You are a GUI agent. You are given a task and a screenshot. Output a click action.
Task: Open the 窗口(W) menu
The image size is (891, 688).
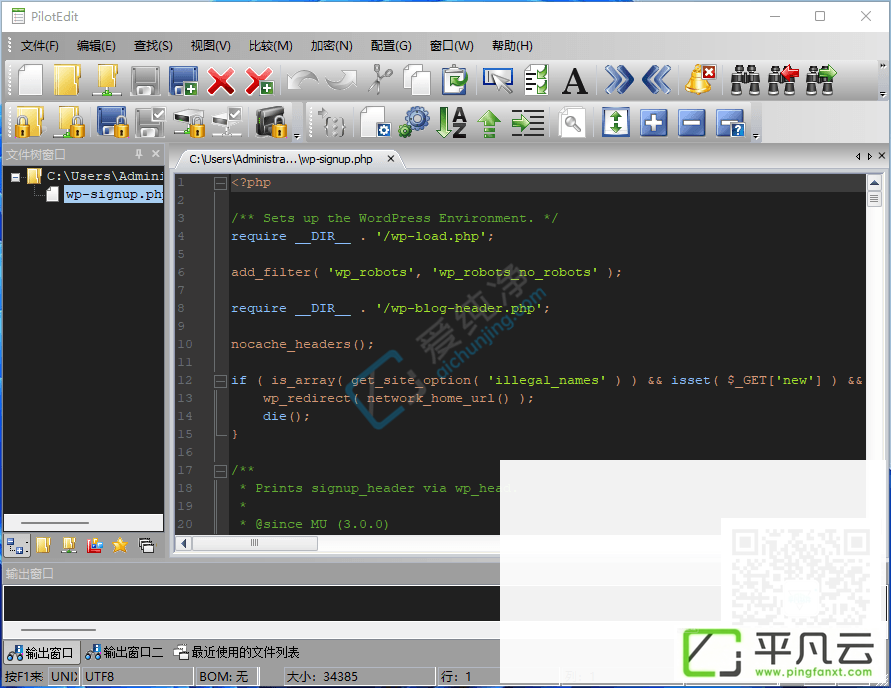(x=452, y=45)
